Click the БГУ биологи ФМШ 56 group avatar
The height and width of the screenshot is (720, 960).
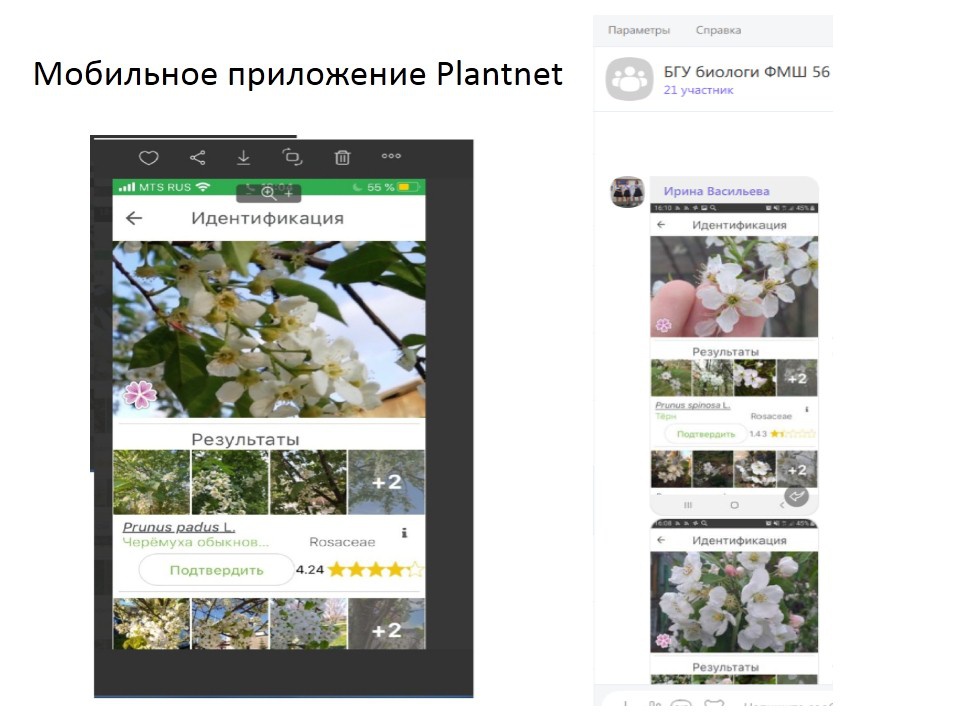pyautogui.click(x=628, y=80)
